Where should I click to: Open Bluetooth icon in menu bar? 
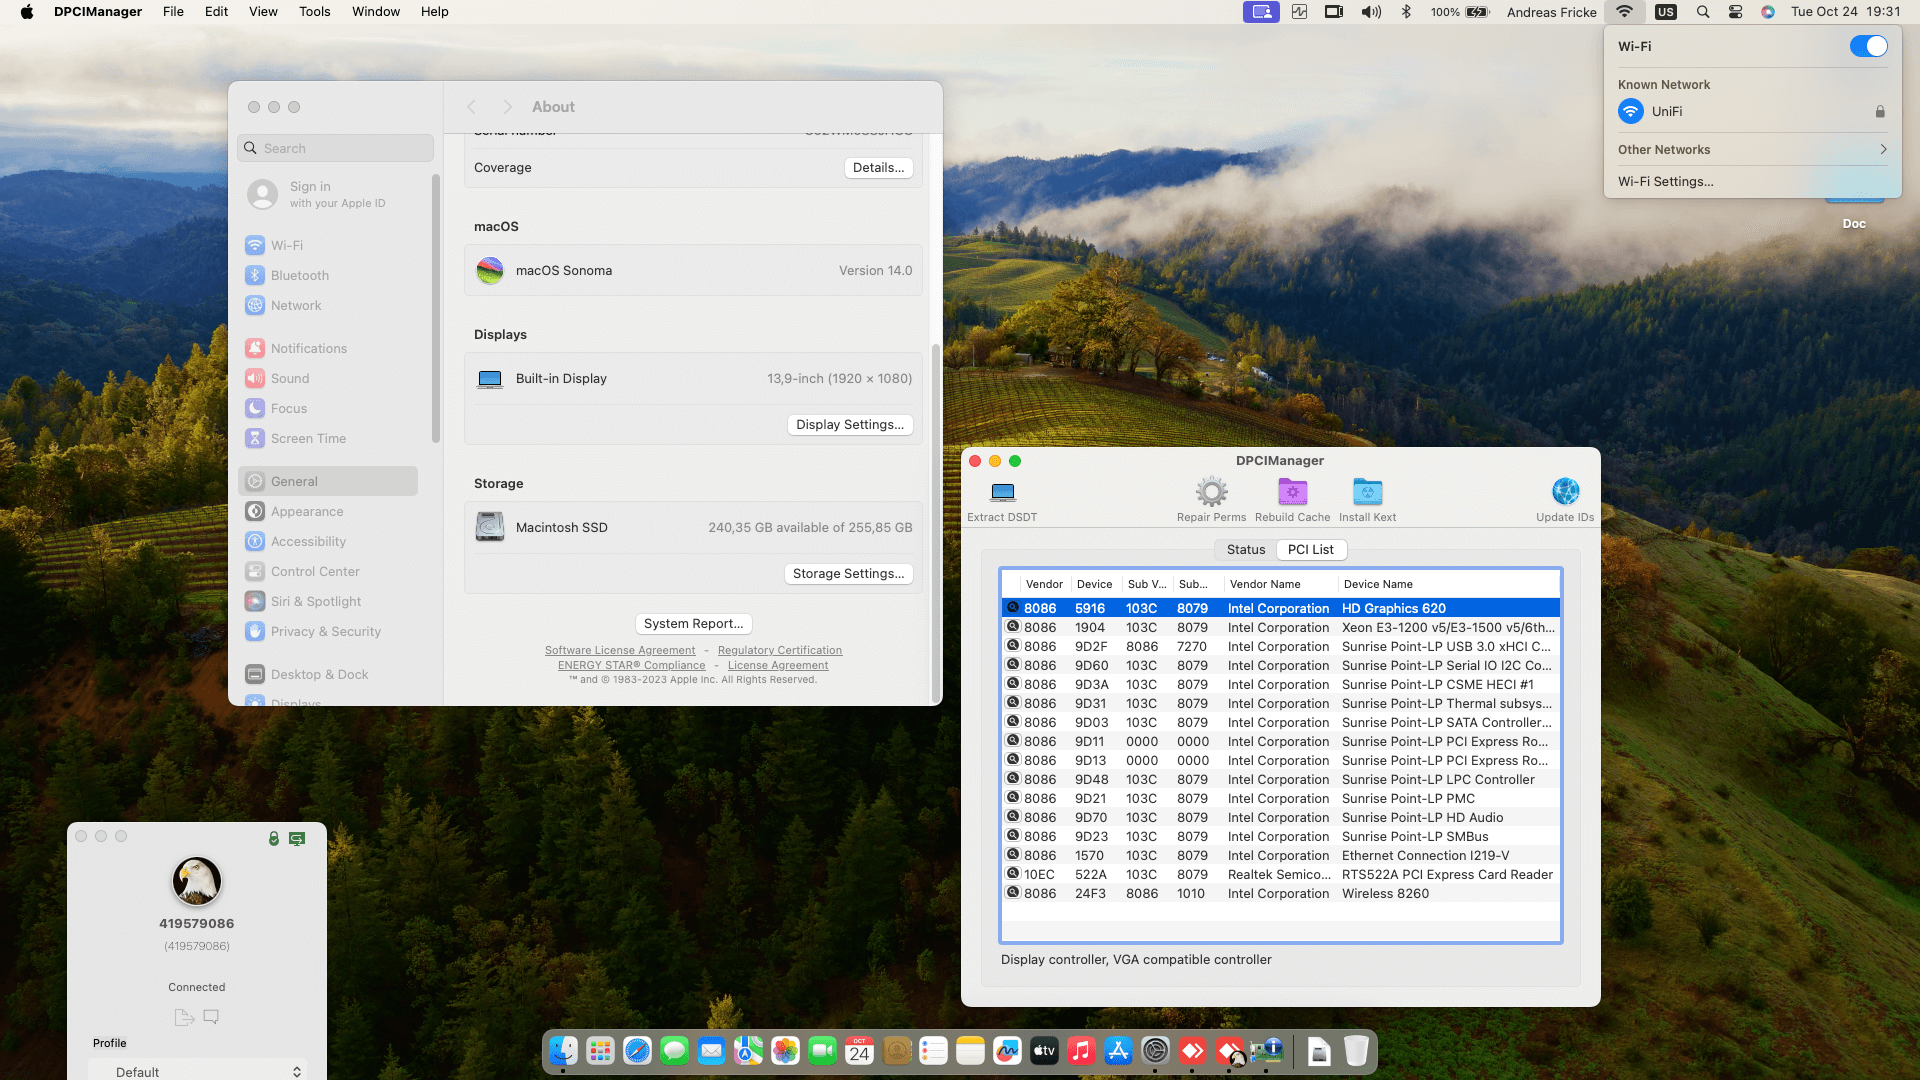pyautogui.click(x=1406, y=12)
